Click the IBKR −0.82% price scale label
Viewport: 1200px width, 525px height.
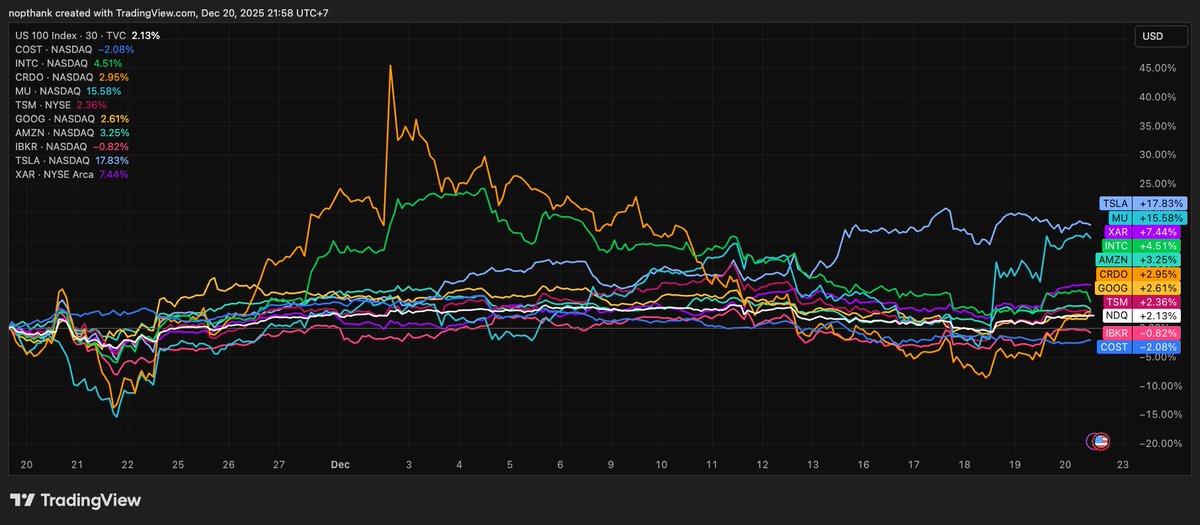(1140, 332)
